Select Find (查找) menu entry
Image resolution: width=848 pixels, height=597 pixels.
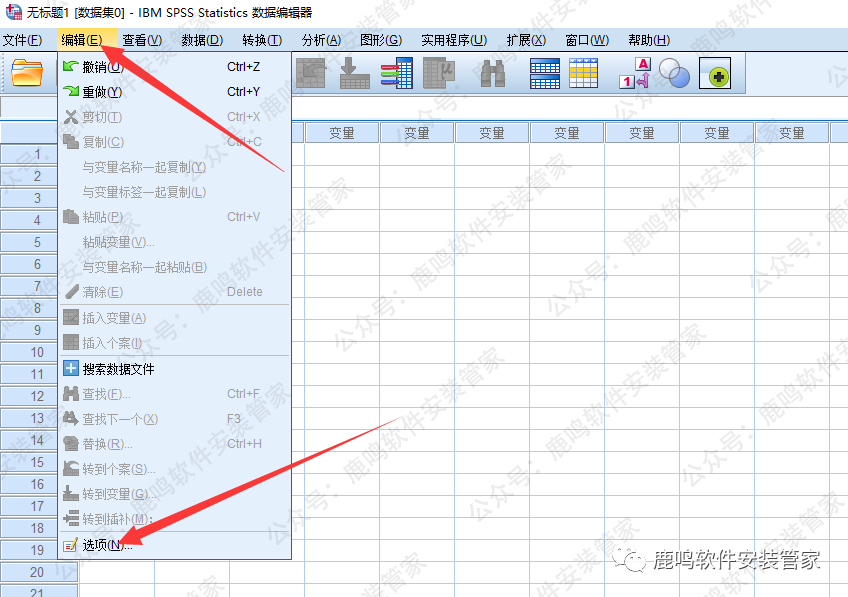click(x=174, y=394)
